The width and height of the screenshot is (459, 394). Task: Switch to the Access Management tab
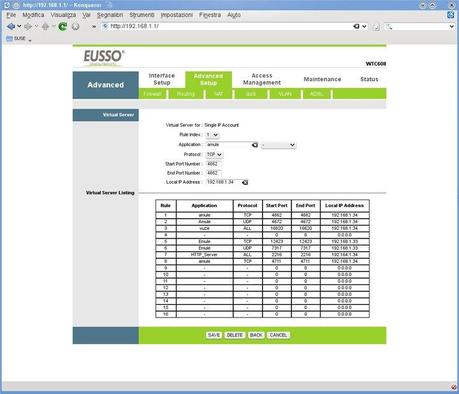pos(262,79)
